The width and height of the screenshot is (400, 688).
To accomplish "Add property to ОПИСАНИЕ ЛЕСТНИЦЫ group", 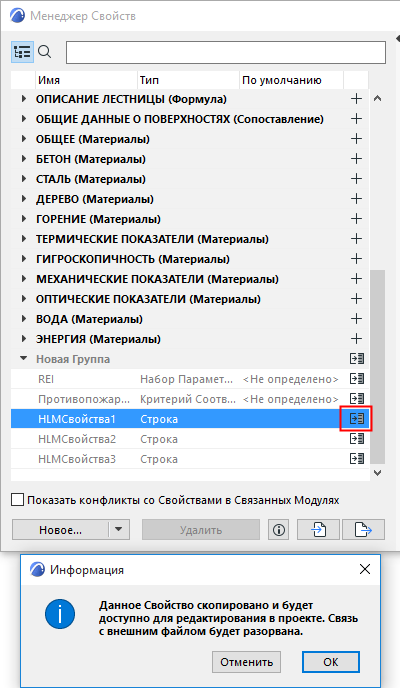I will pyautogui.click(x=356, y=99).
